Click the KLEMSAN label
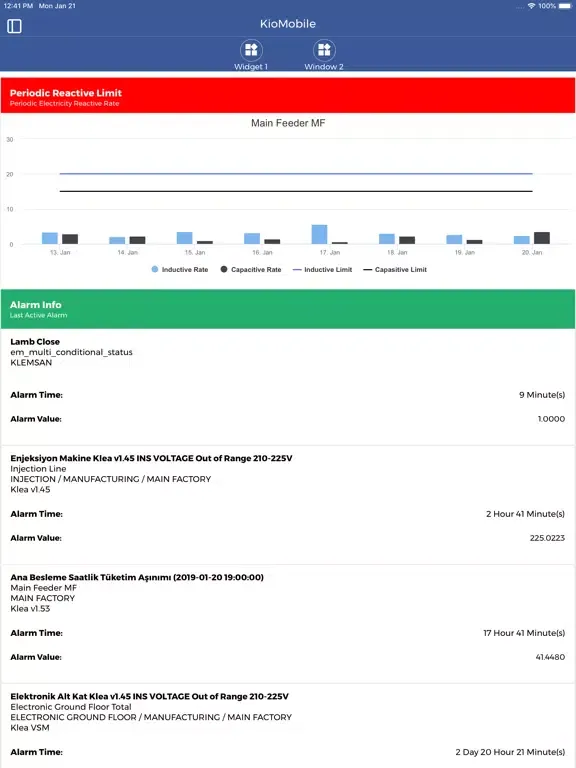Image resolution: width=576 pixels, height=768 pixels. click(31, 362)
